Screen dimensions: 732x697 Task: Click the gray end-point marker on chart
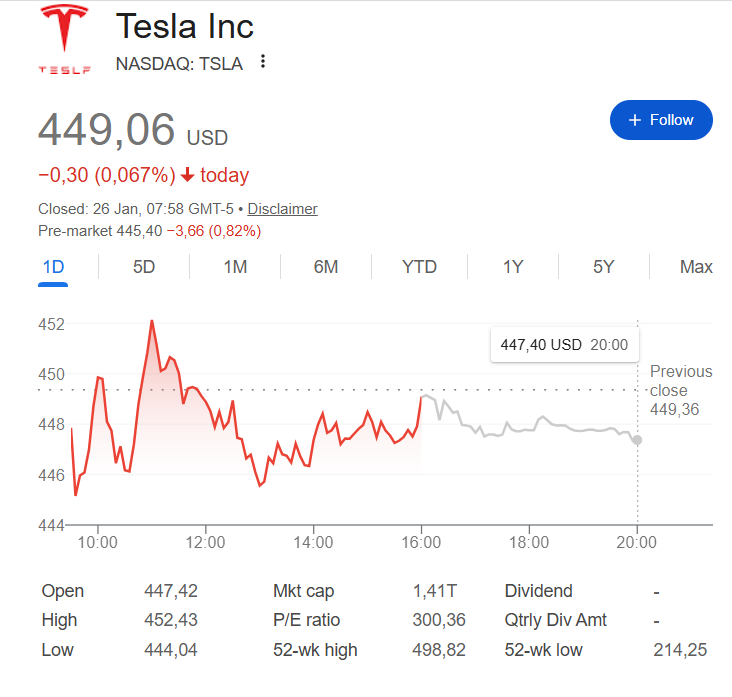click(x=637, y=440)
